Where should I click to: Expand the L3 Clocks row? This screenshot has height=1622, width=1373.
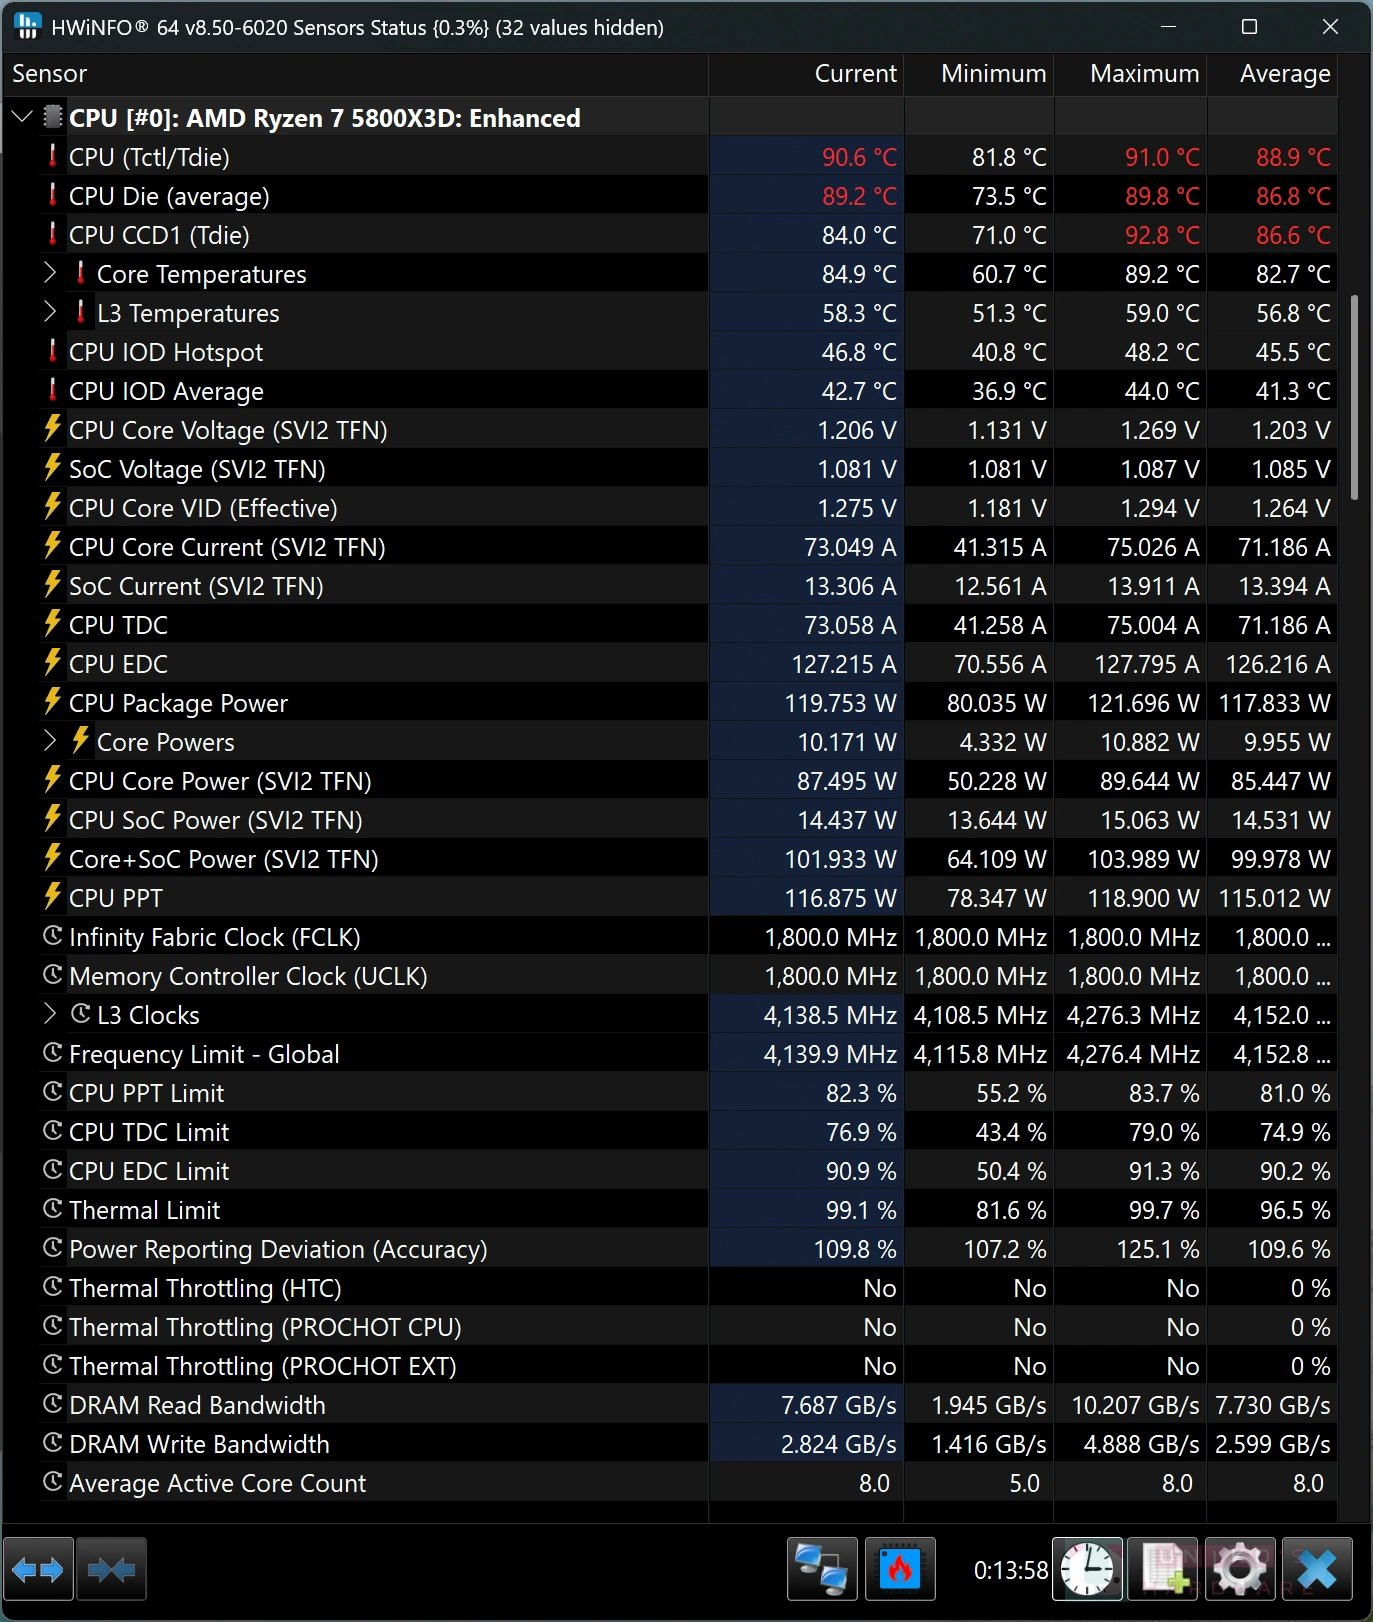click(x=50, y=1014)
